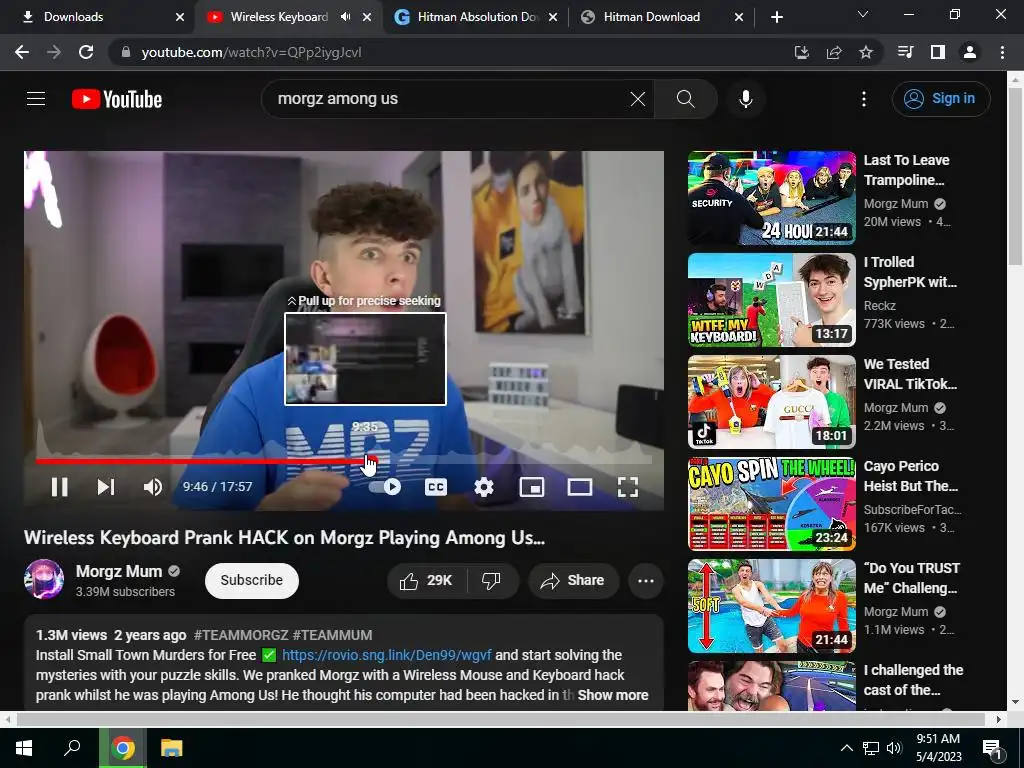Pause the video with the pause button
Image resolution: width=1024 pixels, height=768 pixels.
59,487
